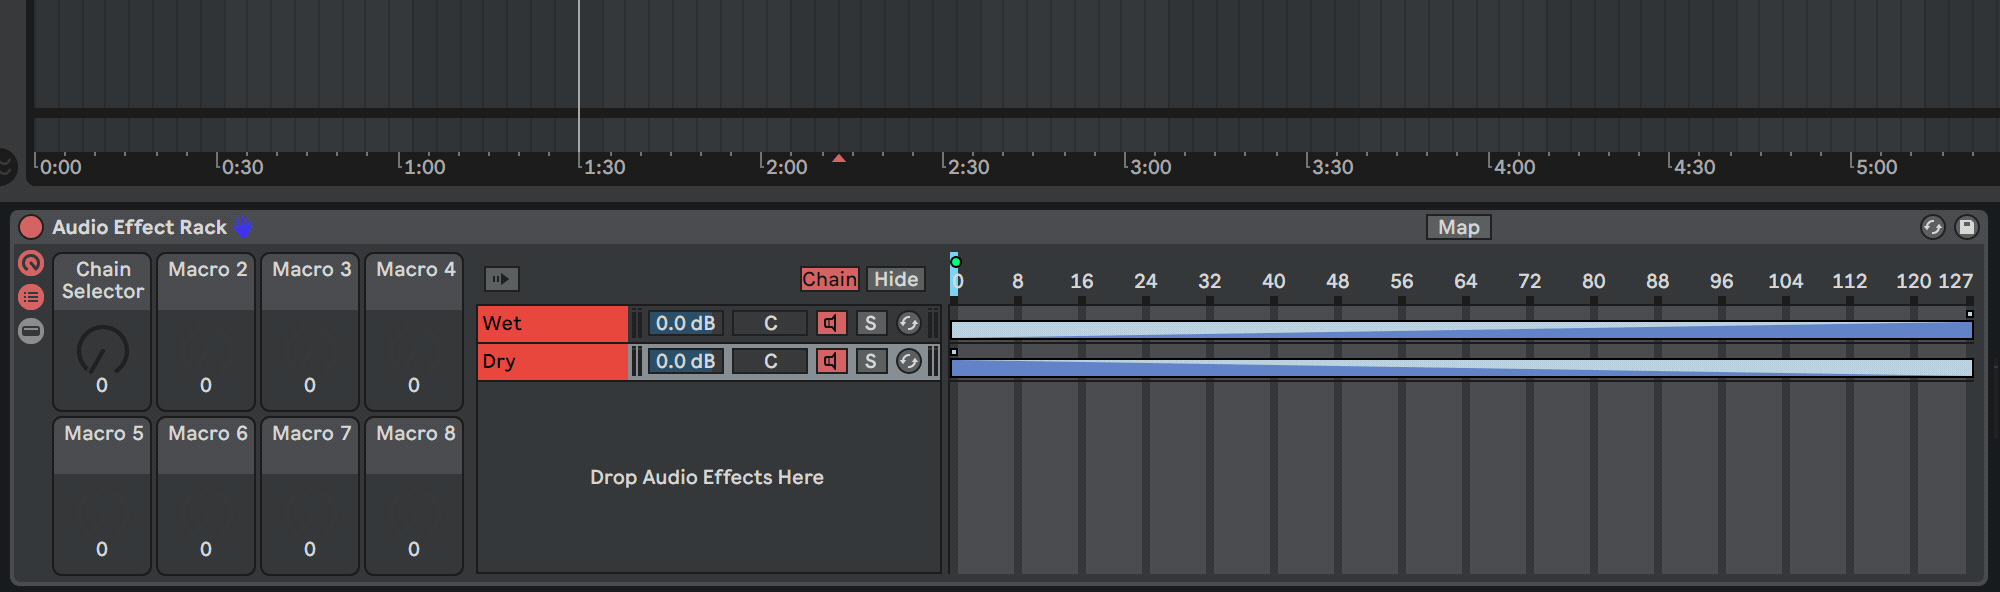2000x592 pixels.
Task: Click the Show/Hide Macro Controls icon
Action: (x=31, y=264)
